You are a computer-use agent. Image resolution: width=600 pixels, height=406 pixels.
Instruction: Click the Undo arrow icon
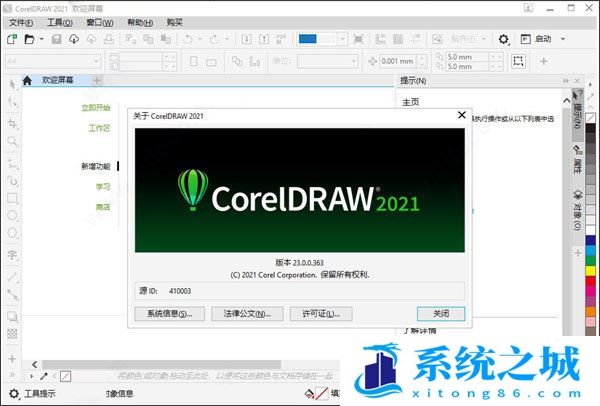(188, 39)
